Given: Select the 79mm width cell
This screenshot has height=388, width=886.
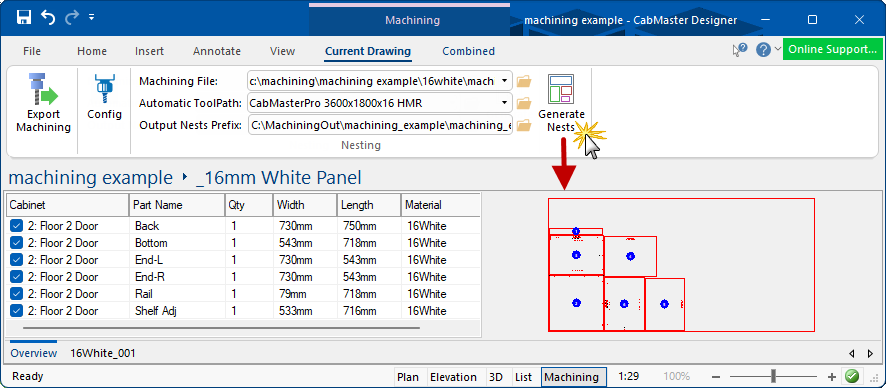Looking at the screenshot, I should coord(305,294).
